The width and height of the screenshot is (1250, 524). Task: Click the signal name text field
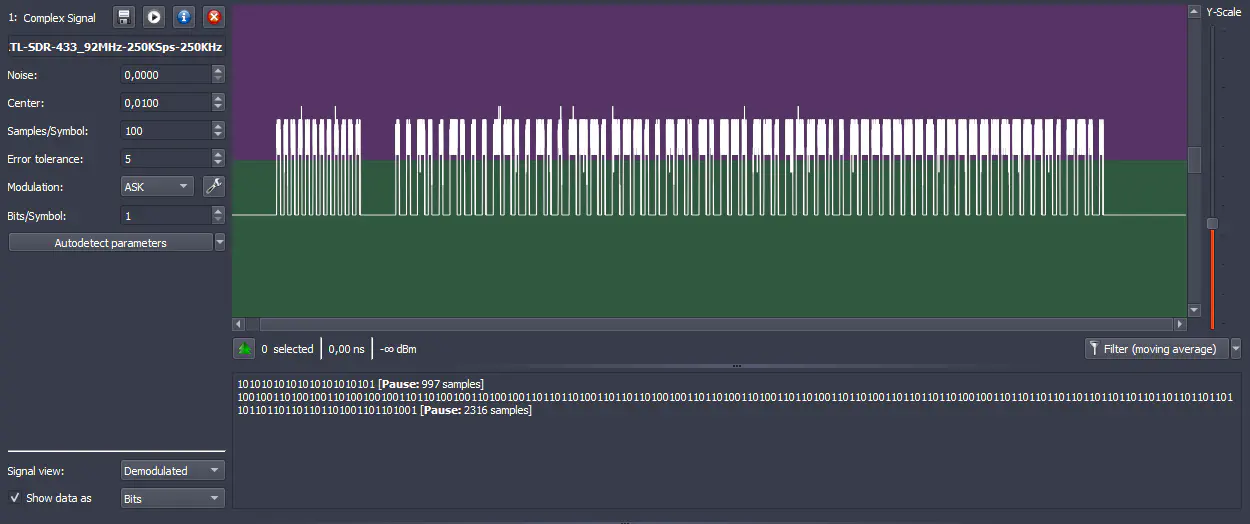(x=116, y=47)
